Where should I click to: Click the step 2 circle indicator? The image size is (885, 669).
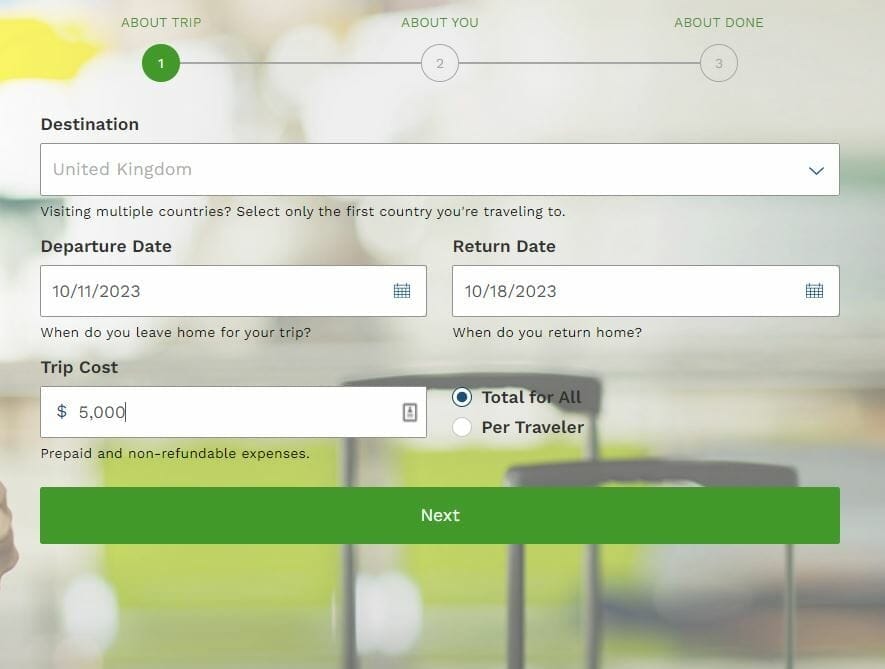(439, 64)
